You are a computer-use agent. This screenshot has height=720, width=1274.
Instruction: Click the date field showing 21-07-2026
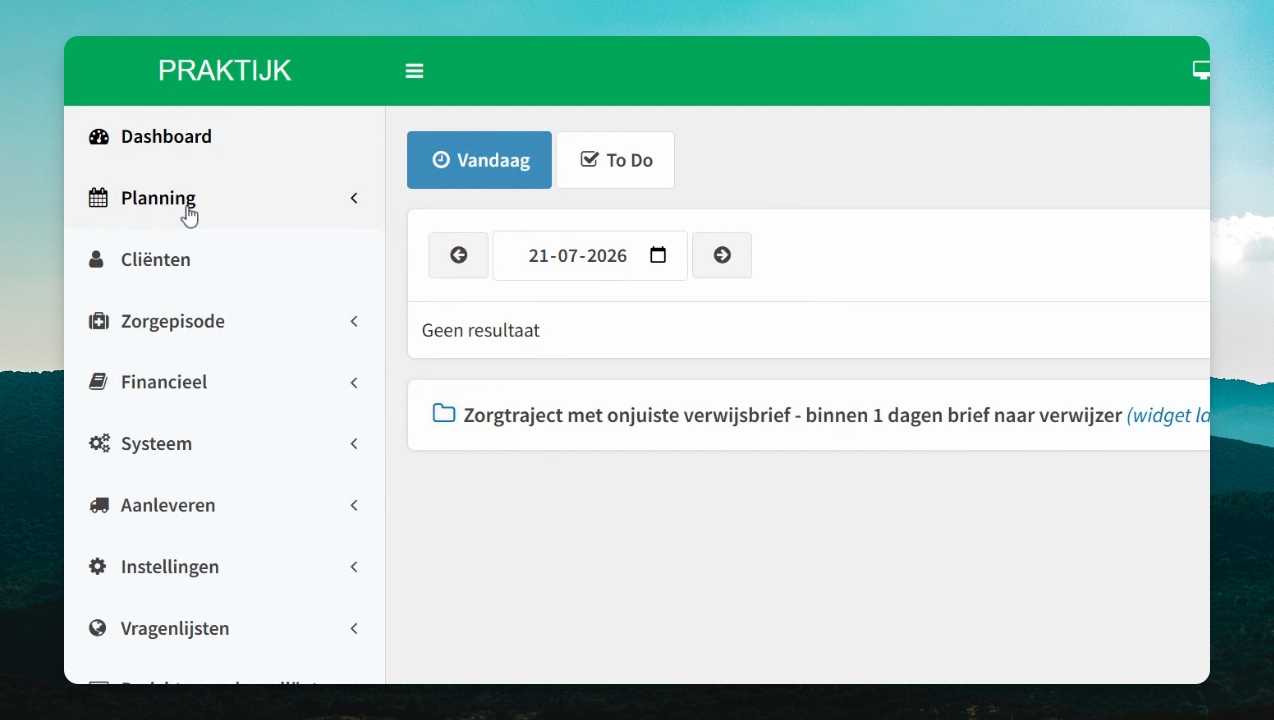point(590,255)
